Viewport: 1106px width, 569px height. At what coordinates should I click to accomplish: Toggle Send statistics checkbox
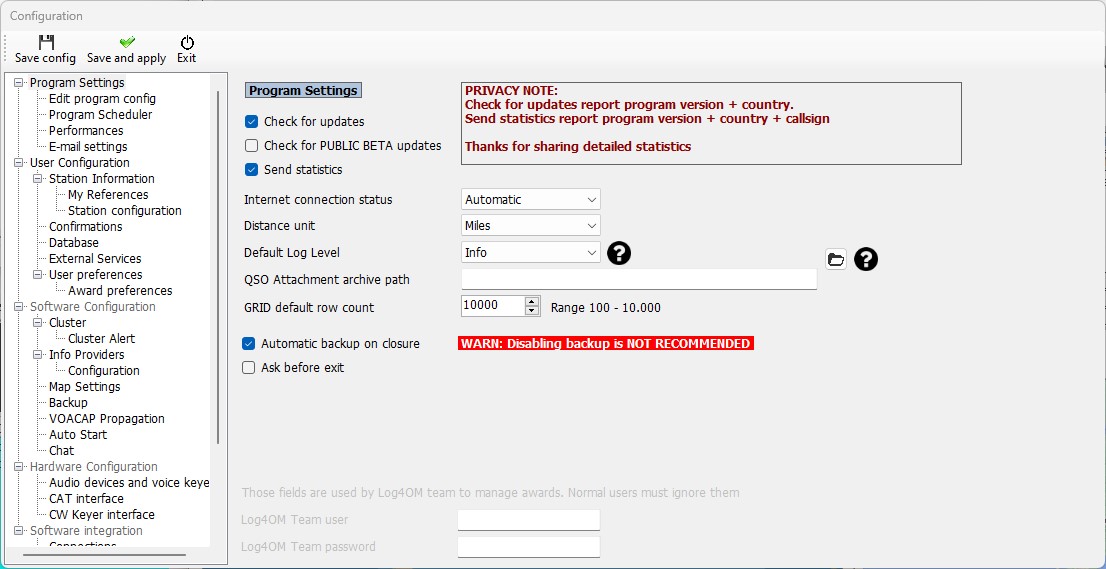[x=251, y=169]
